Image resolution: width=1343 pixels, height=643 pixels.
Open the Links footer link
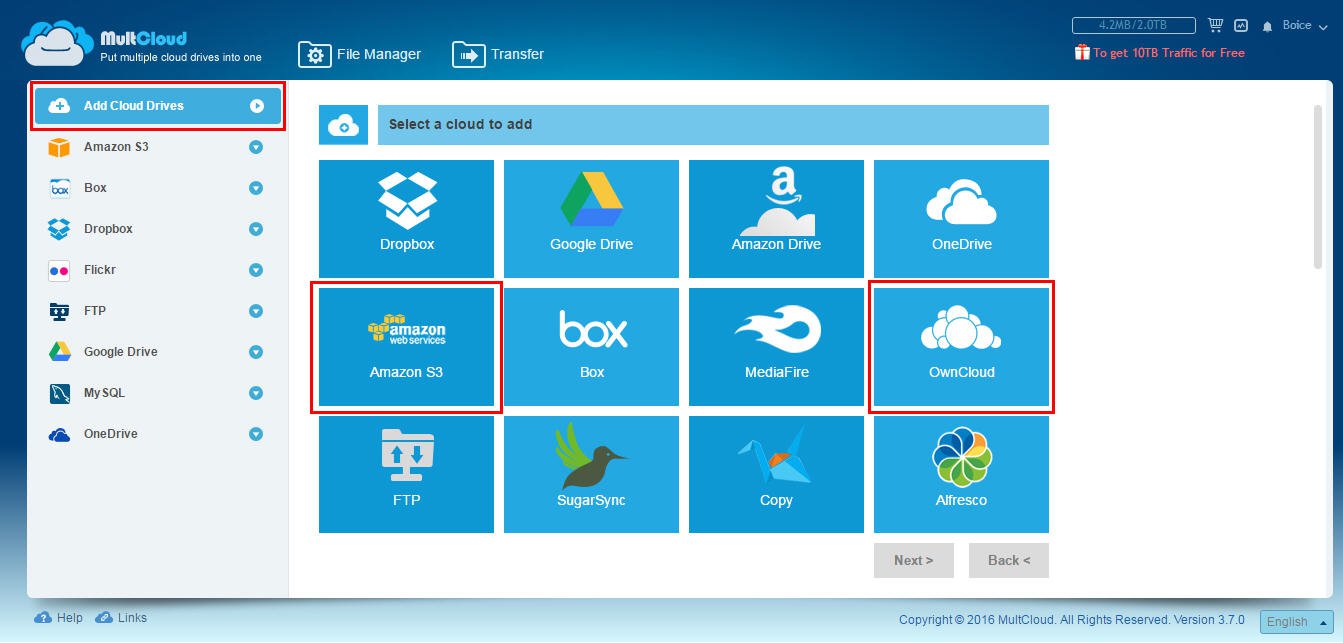pos(121,618)
